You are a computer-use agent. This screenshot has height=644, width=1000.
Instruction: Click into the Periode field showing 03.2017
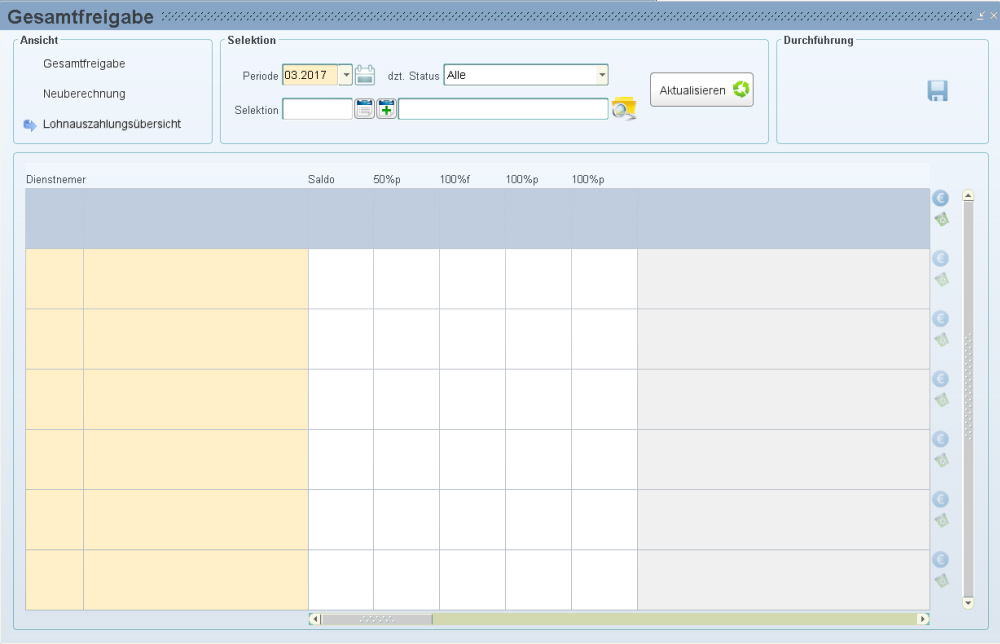(310, 75)
